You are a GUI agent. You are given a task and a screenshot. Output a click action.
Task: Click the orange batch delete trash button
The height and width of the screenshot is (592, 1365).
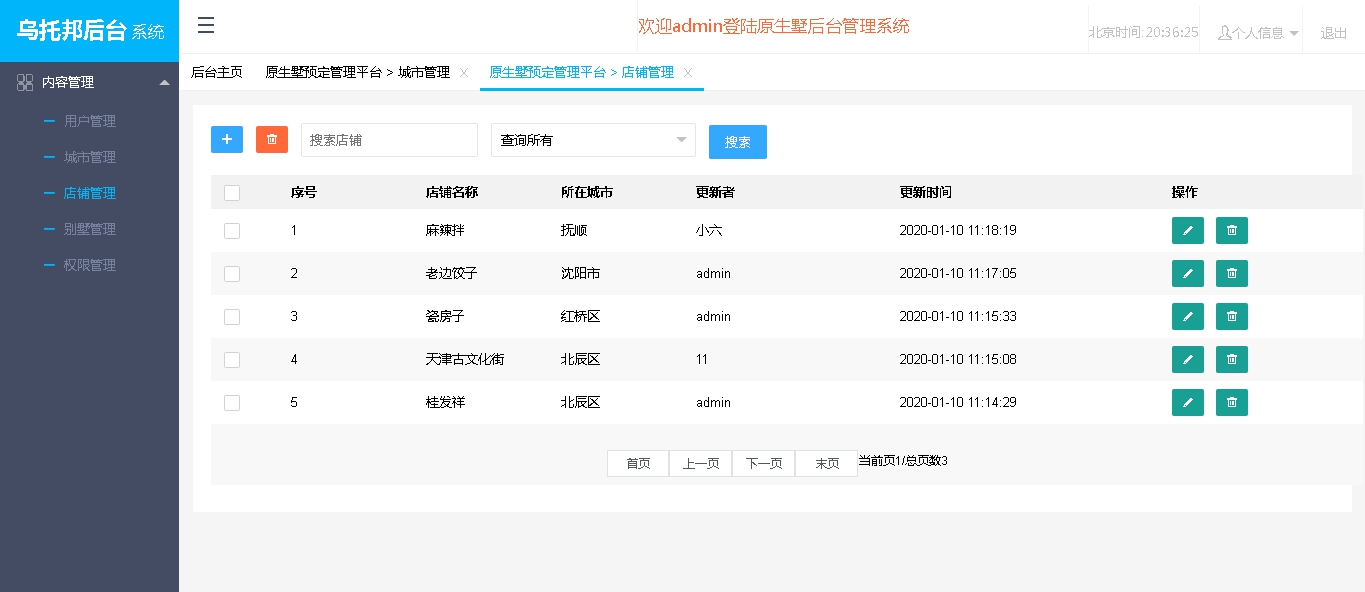point(272,140)
